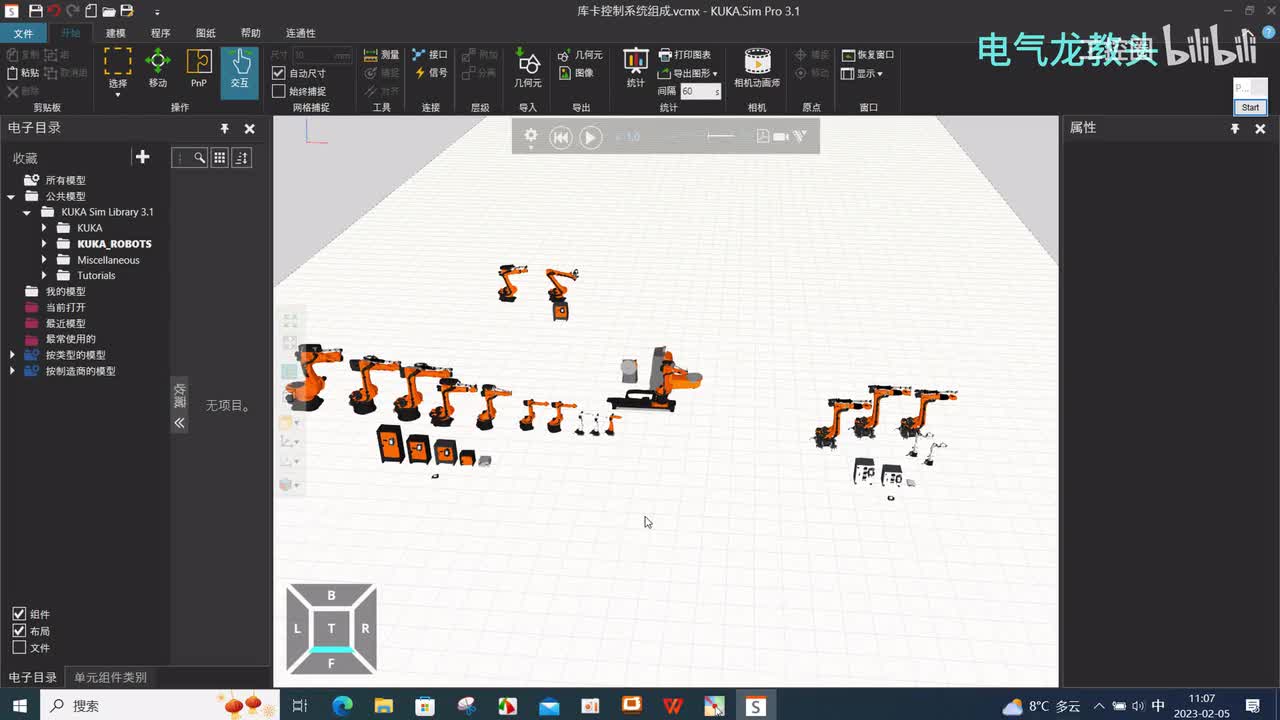Open Microsoft Edge from the taskbar
This screenshot has height=720, width=1280.
pyautogui.click(x=342, y=706)
